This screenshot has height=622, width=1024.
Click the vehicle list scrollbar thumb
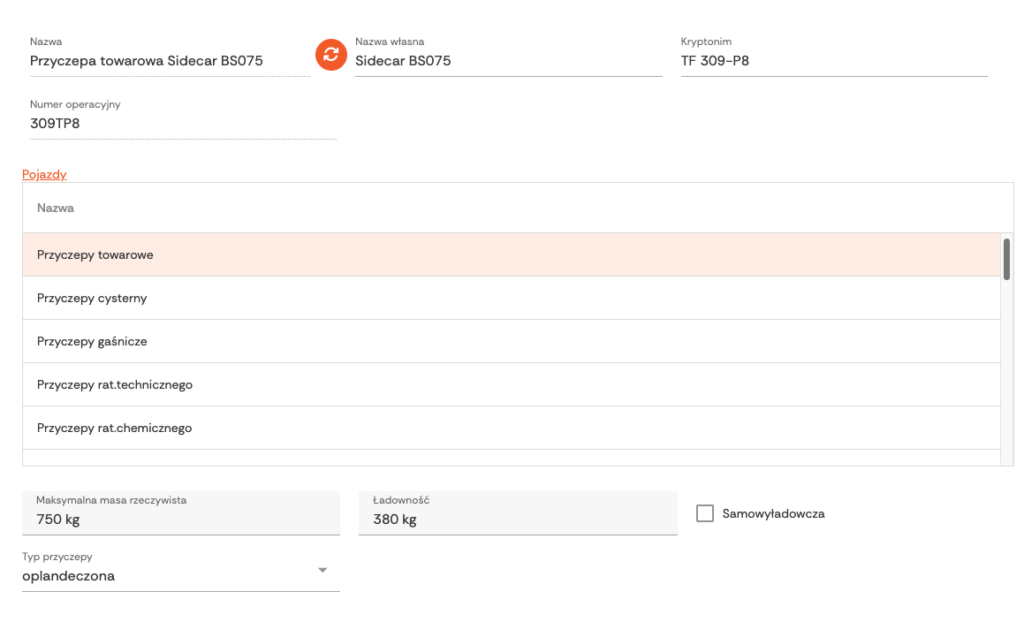1006,257
